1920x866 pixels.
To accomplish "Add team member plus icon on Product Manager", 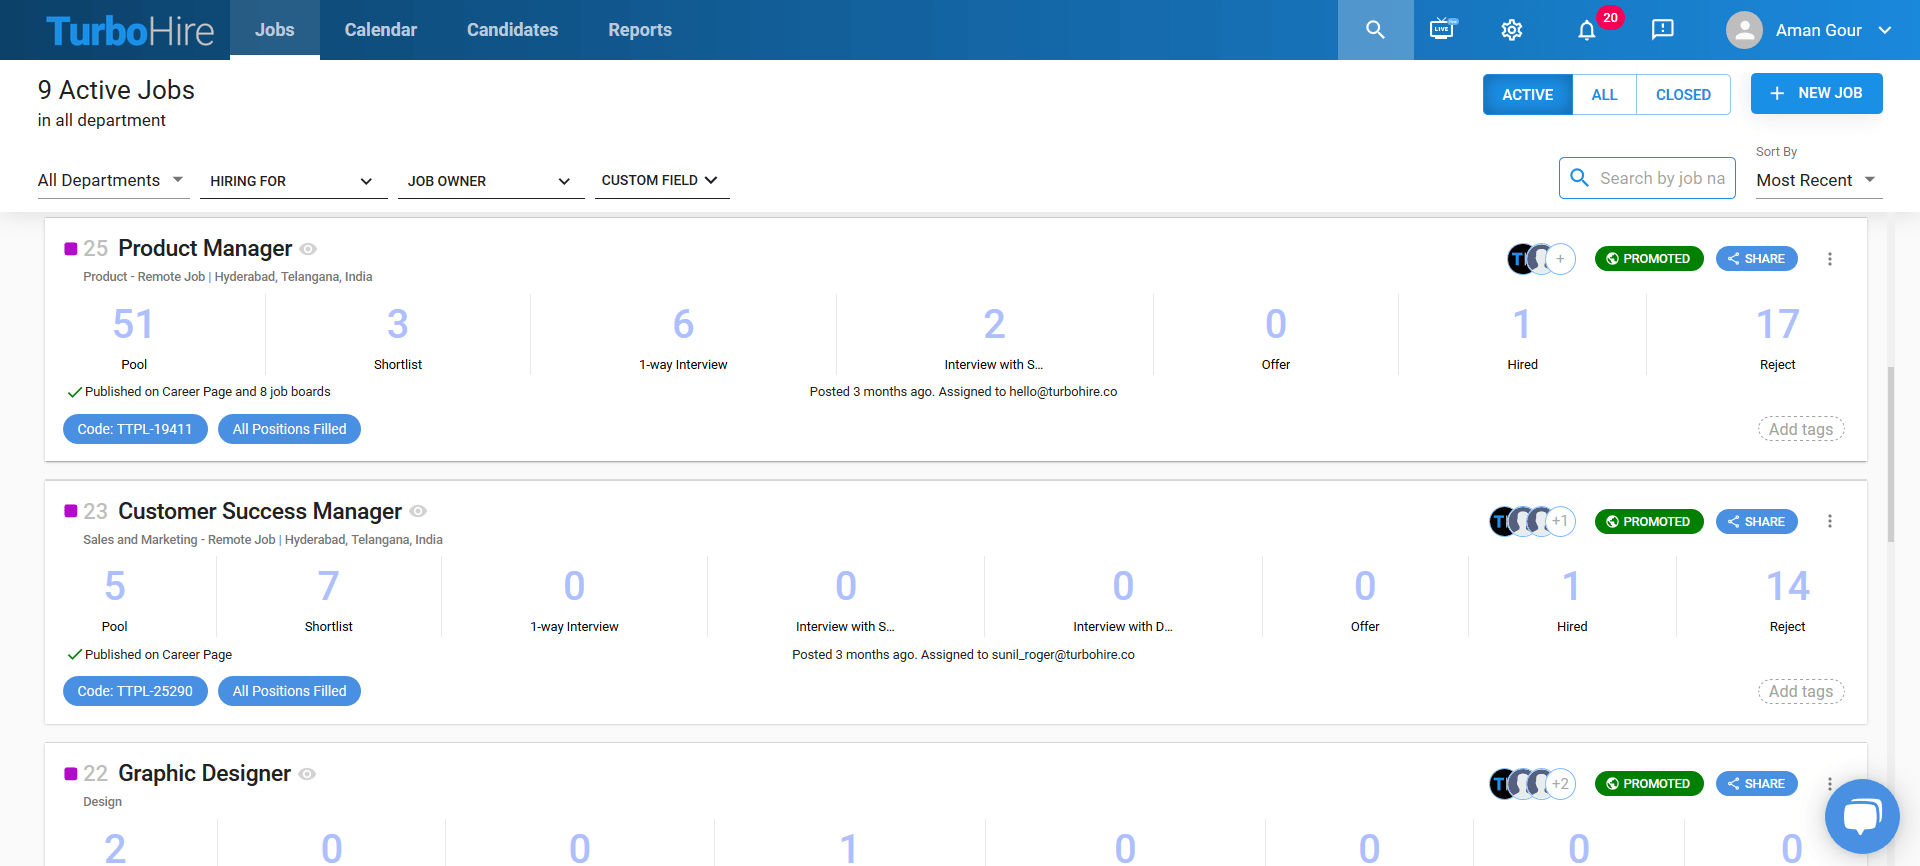I will coord(1560,259).
